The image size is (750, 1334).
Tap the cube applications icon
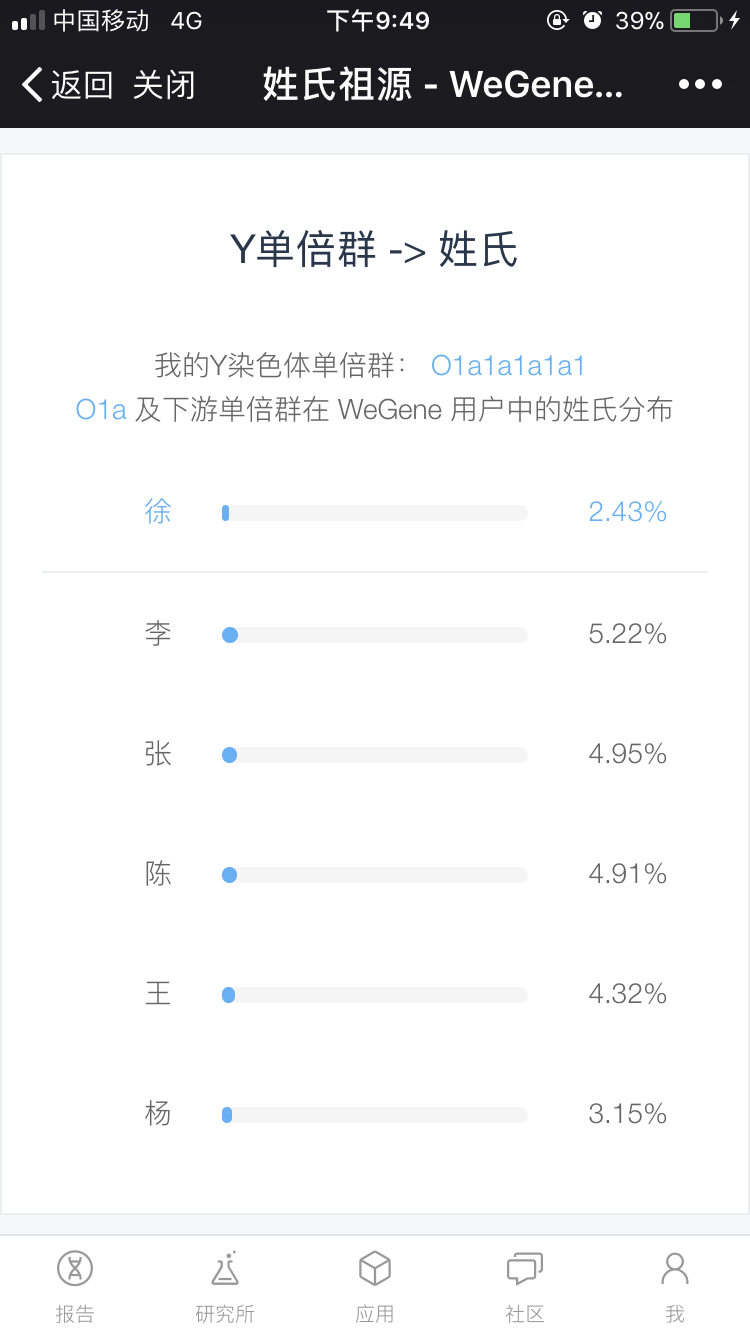click(x=375, y=1269)
